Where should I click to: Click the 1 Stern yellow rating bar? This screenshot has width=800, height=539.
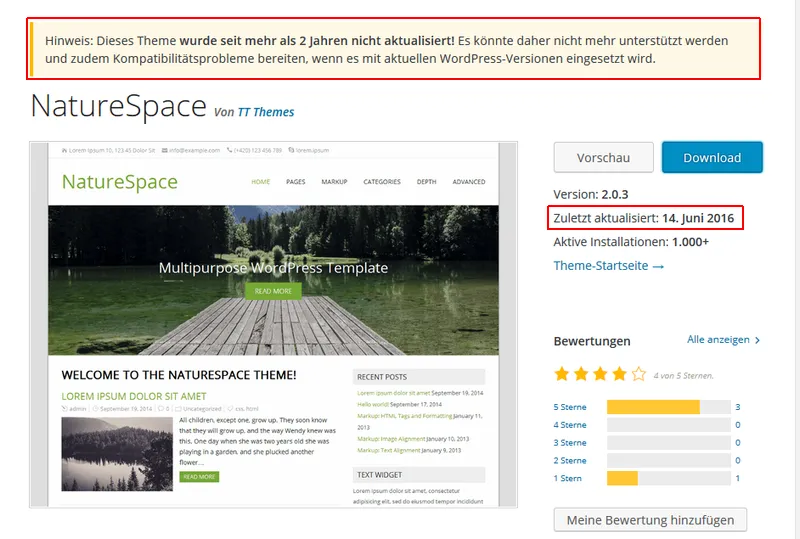point(622,478)
